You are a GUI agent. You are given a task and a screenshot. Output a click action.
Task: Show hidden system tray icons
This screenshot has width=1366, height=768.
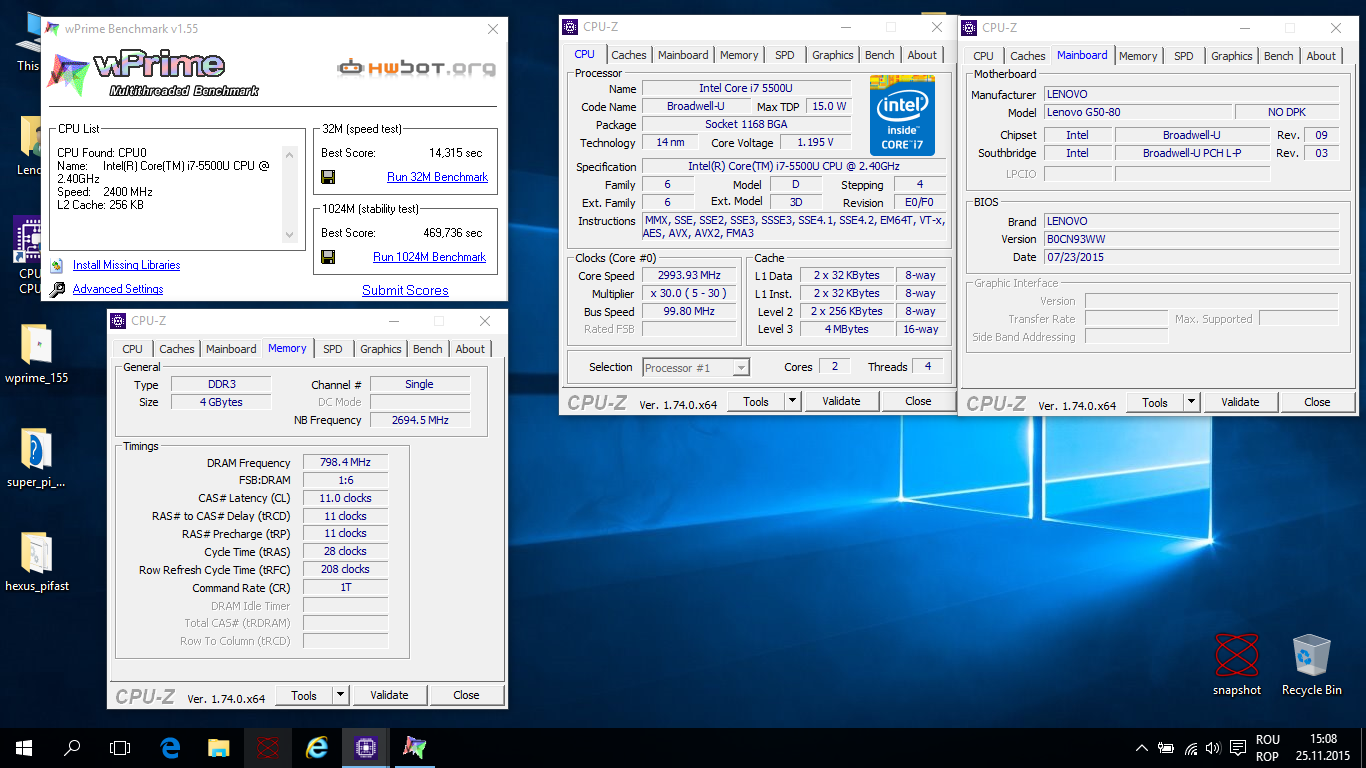click(1142, 748)
